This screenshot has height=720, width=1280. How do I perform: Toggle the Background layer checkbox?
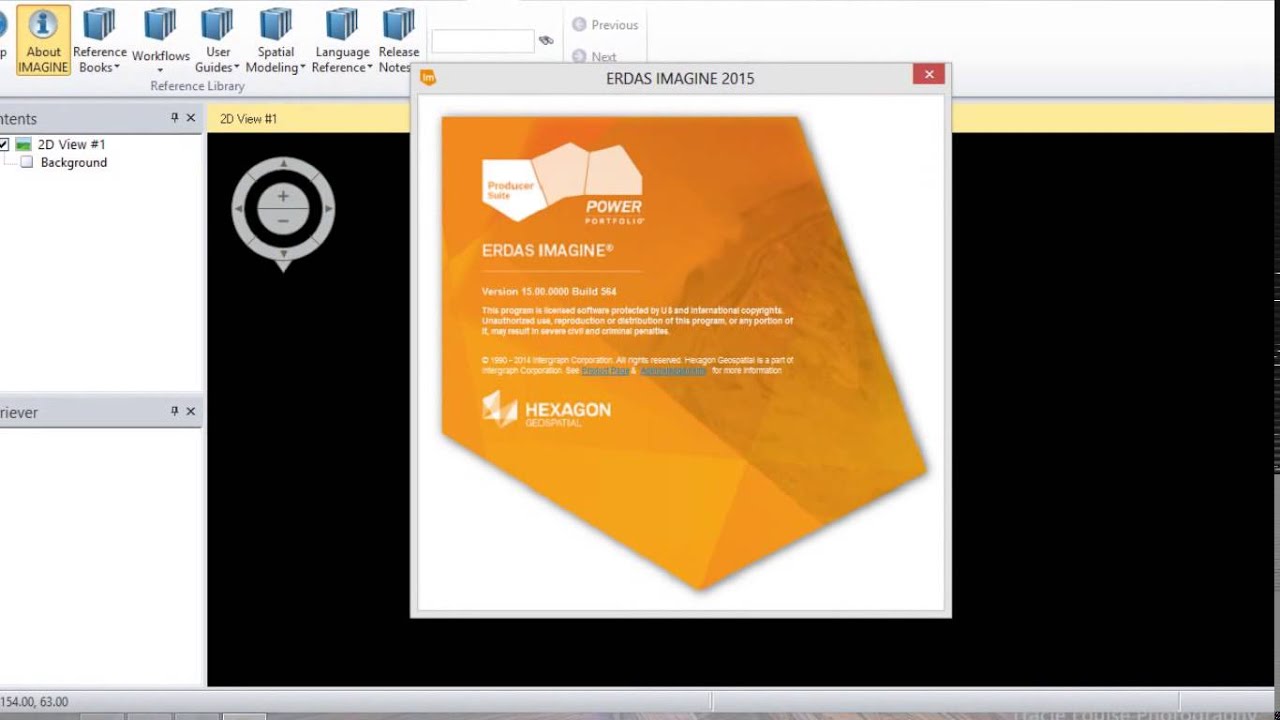pyautogui.click(x=27, y=162)
